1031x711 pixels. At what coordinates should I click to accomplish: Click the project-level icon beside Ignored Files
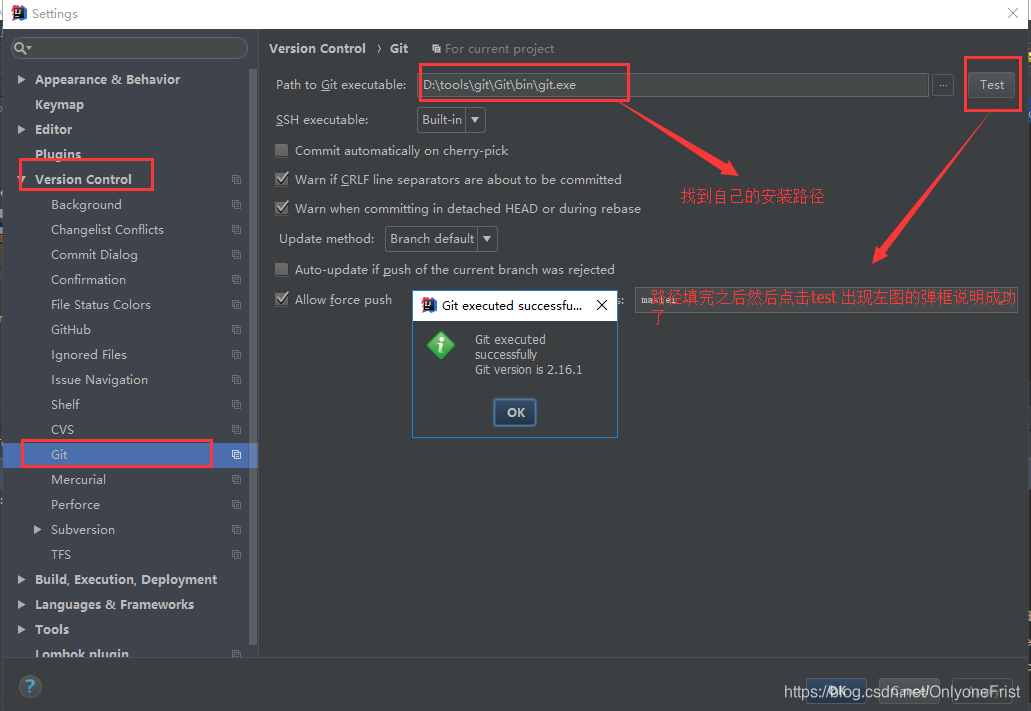click(x=237, y=355)
